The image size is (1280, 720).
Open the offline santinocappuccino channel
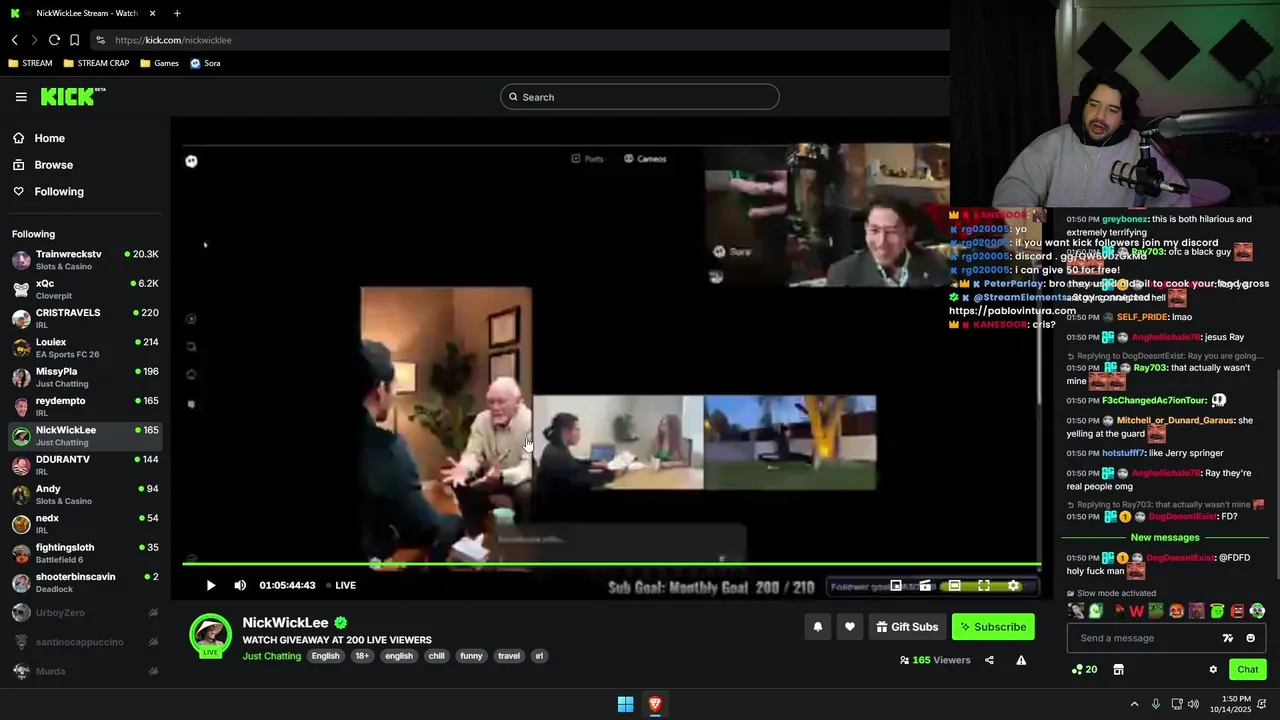(85, 642)
